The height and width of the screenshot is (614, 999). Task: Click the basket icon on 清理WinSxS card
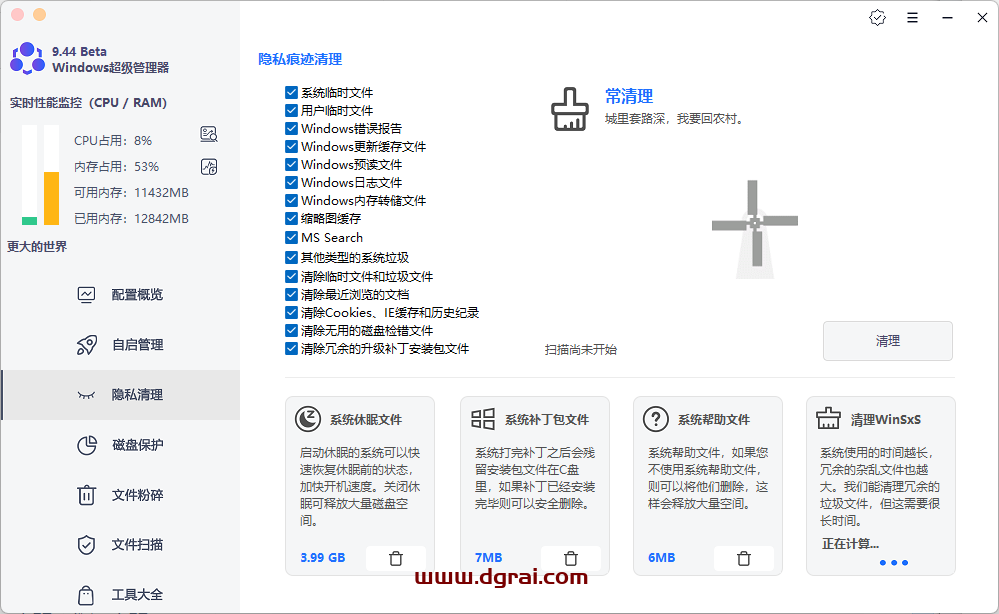click(x=828, y=418)
